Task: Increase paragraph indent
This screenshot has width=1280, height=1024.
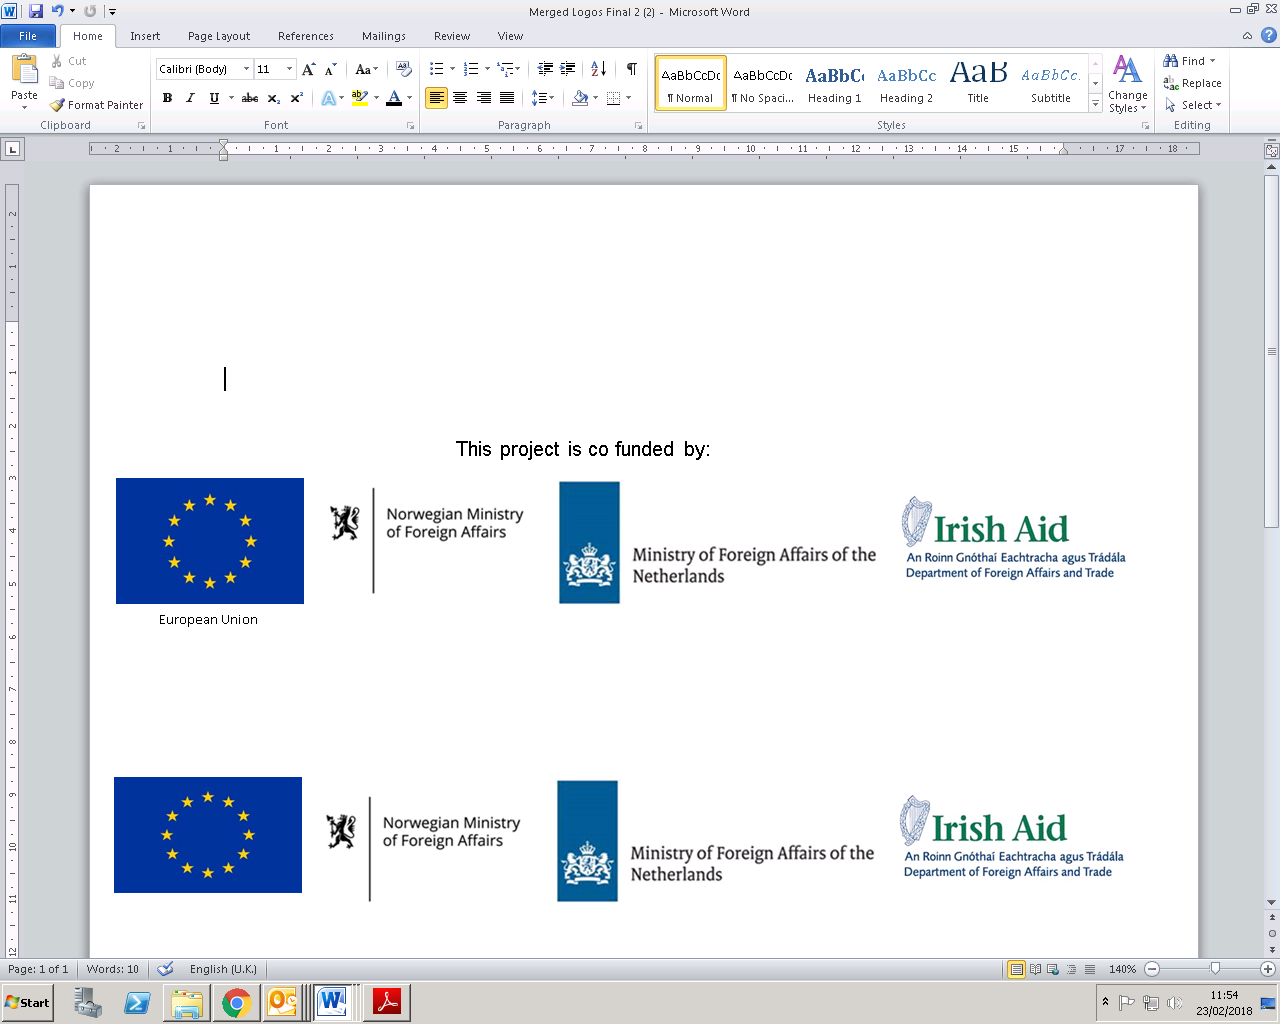Action: (568, 69)
